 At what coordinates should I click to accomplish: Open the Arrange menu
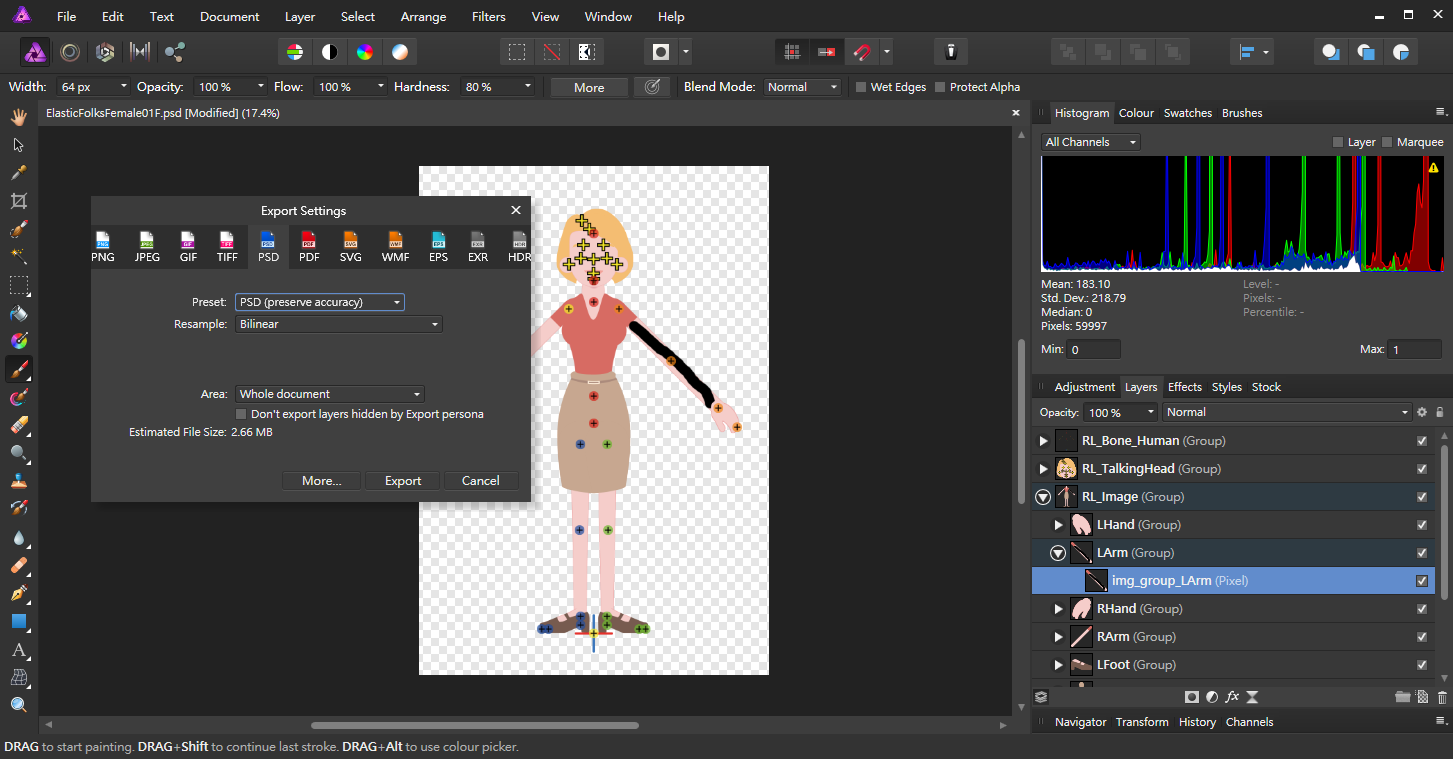pyautogui.click(x=422, y=16)
